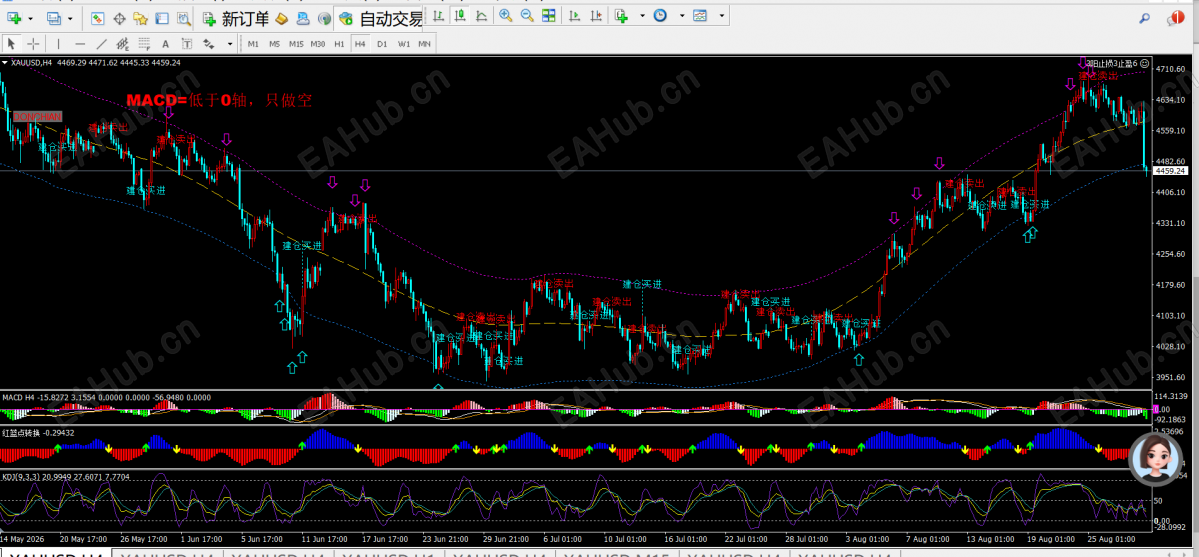Select the DONCHIAN label on chart
1199x557 pixels.
[x=37, y=116]
